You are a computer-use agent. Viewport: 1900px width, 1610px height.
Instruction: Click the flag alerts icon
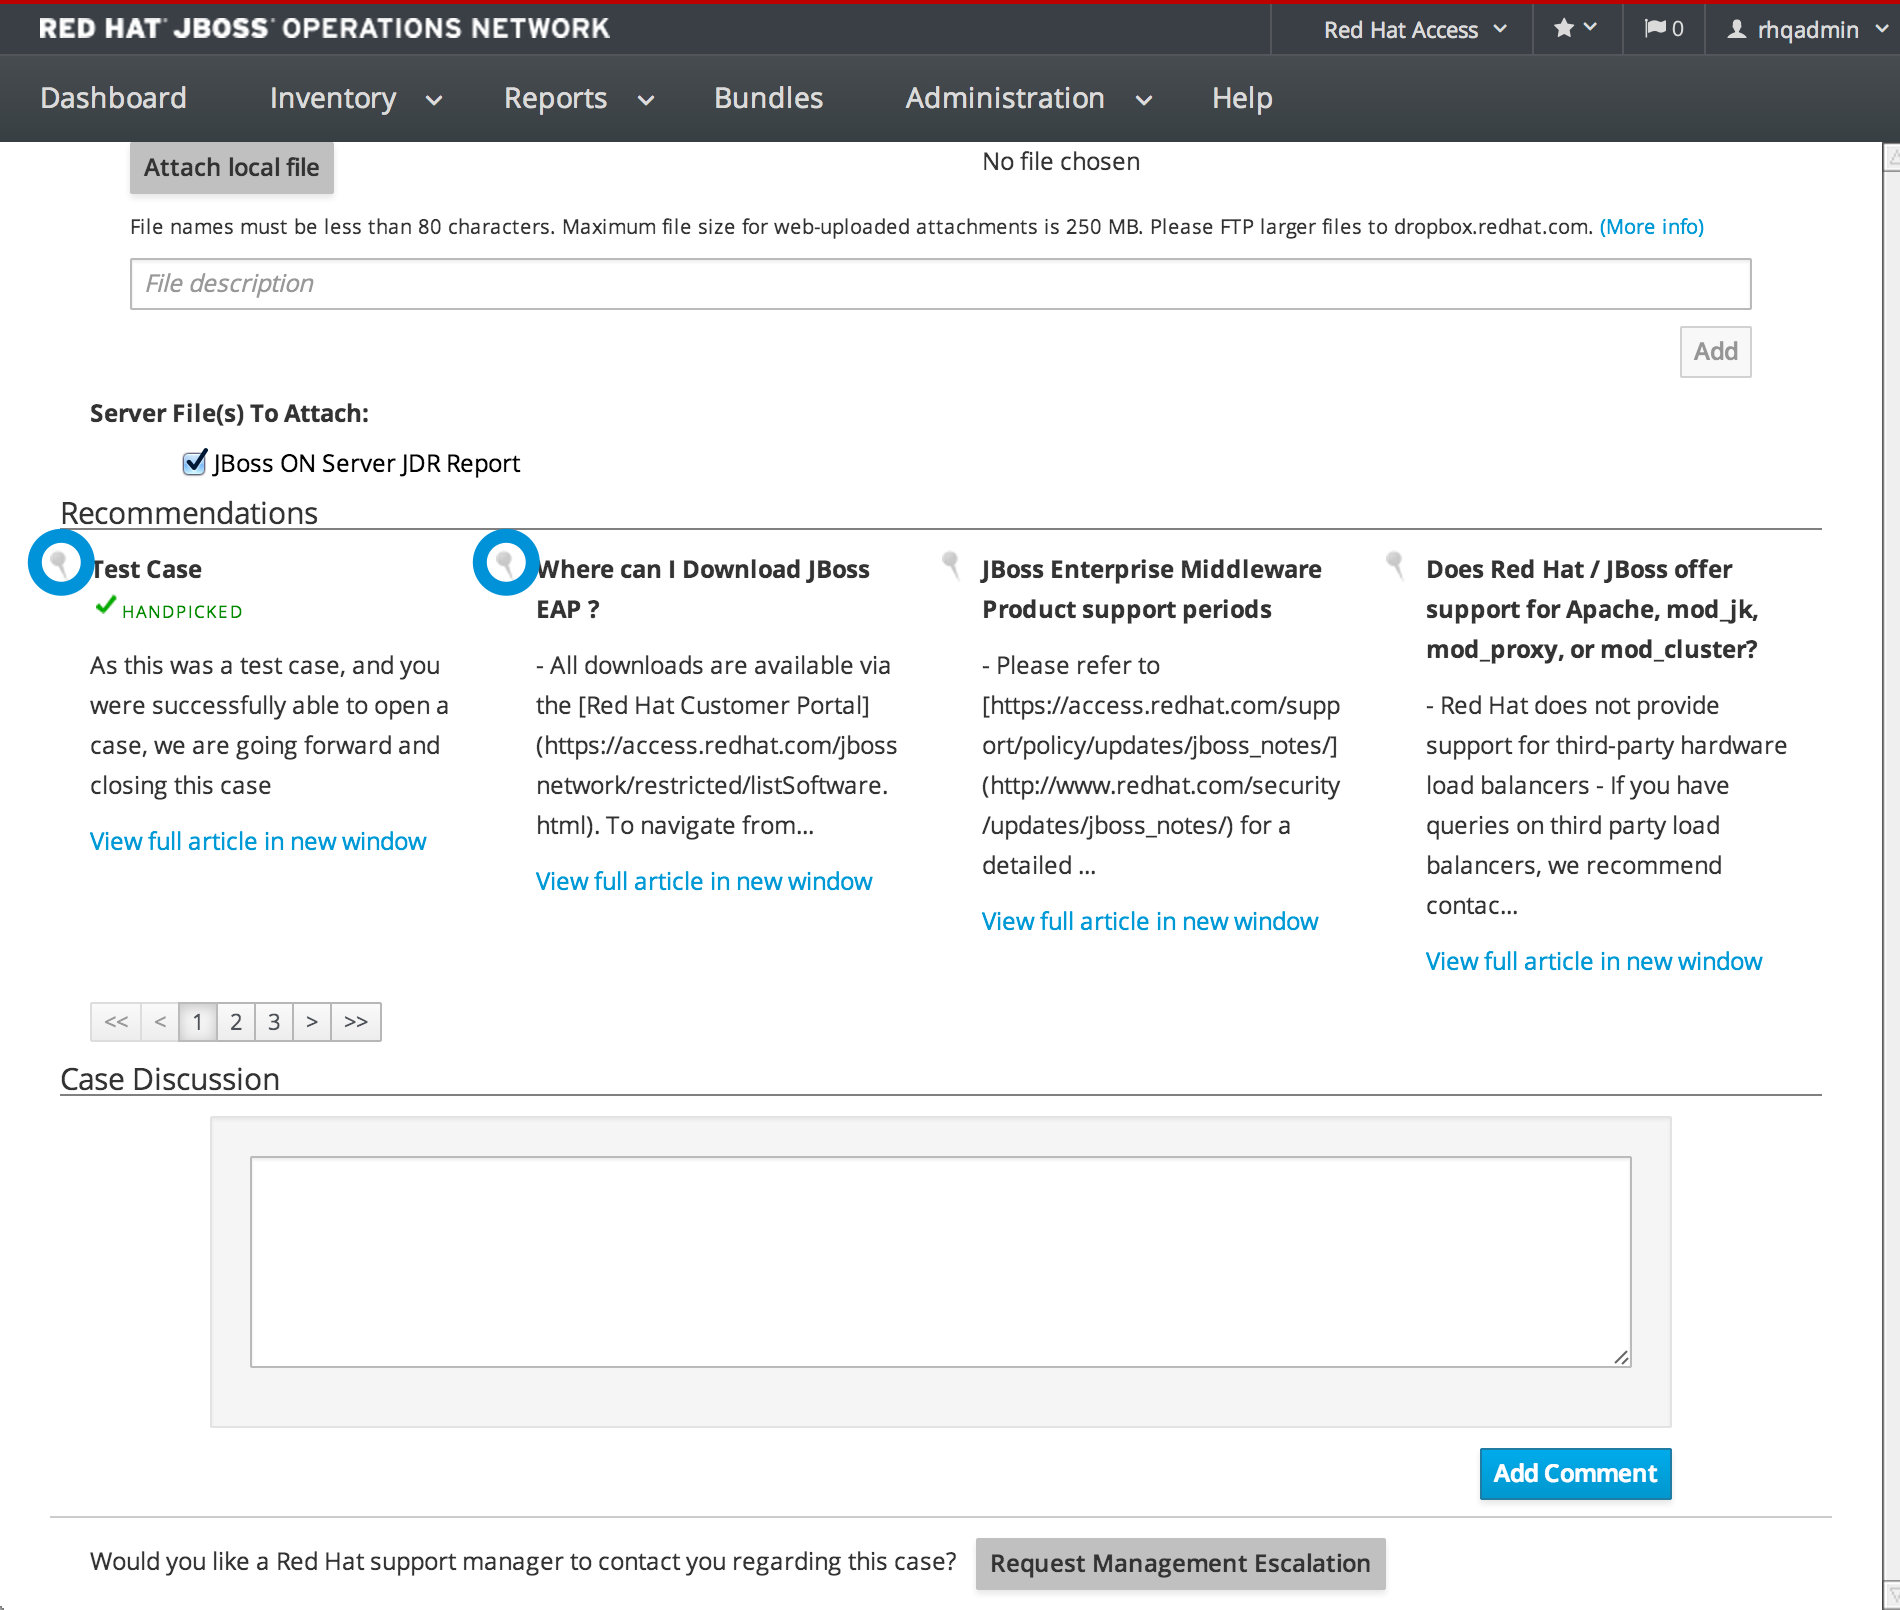pyautogui.click(x=1663, y=29)
